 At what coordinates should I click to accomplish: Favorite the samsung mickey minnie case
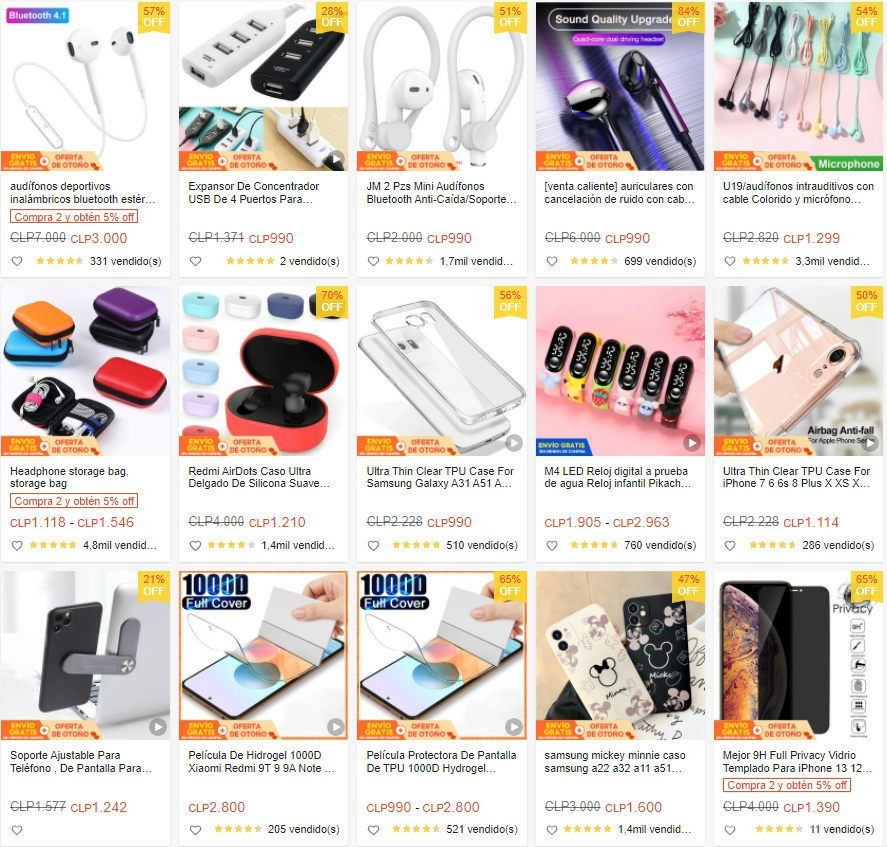point(552,830)
